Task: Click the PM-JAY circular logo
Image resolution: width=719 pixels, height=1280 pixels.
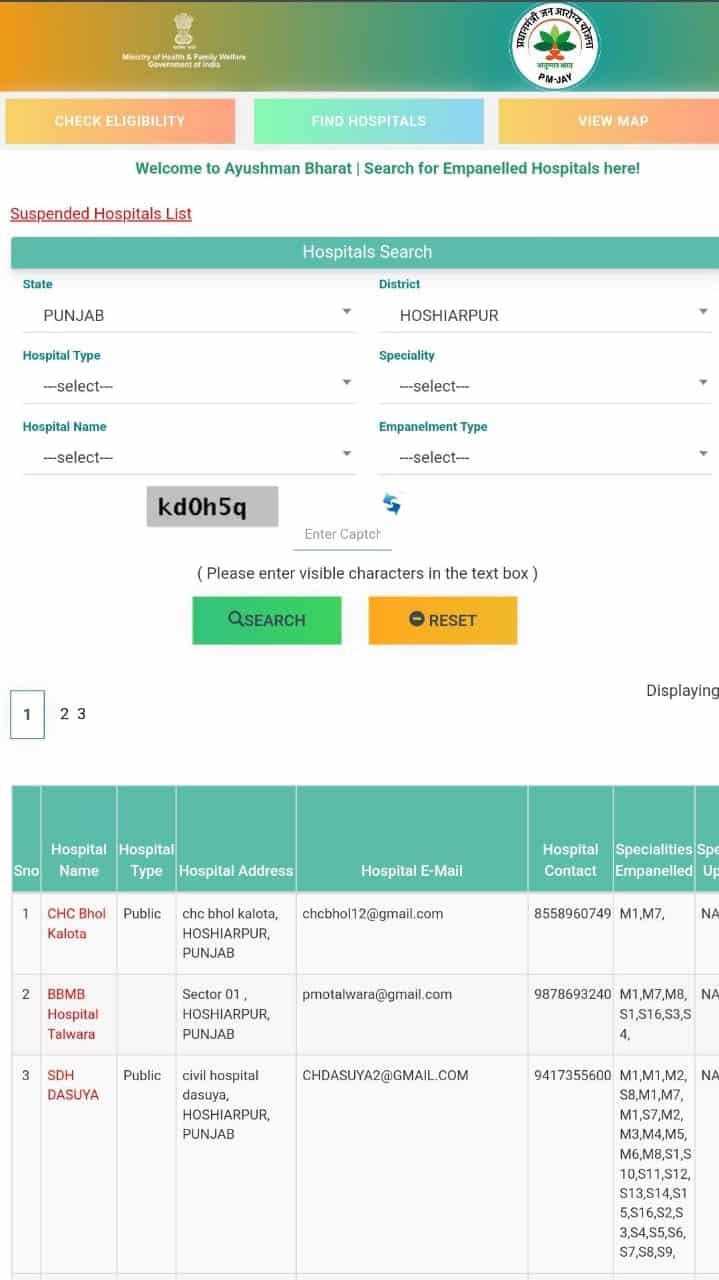Action: 554,46
